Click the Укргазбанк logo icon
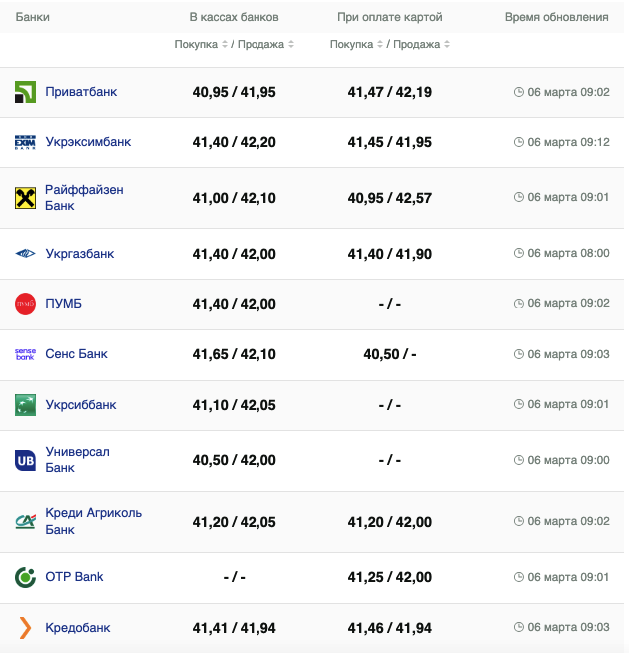This screenshot has height=653, width=629. click(x=25, y=254)
